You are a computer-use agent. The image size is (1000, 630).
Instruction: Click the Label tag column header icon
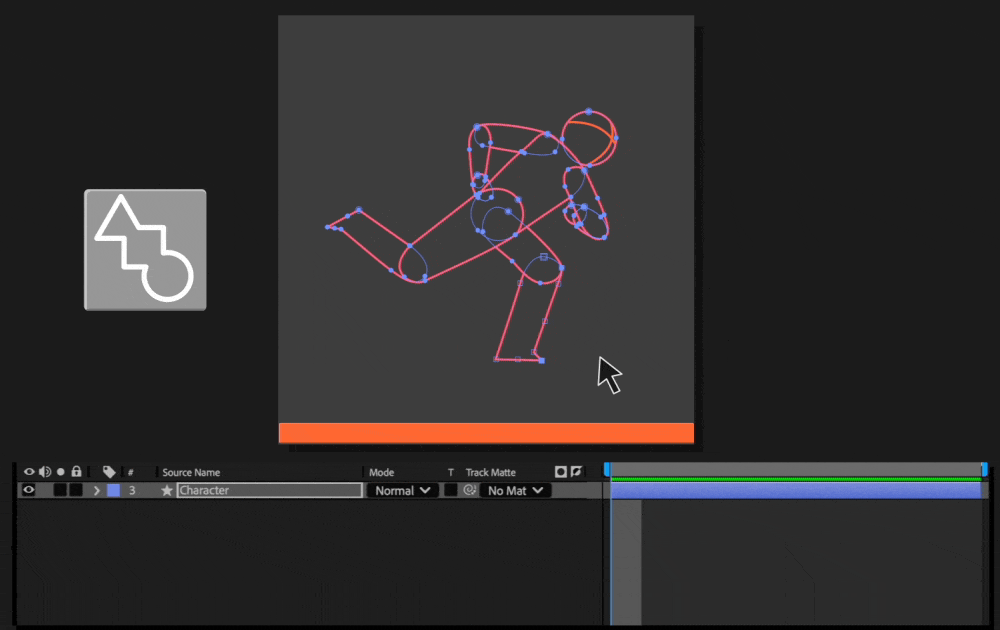coord(109,472)
